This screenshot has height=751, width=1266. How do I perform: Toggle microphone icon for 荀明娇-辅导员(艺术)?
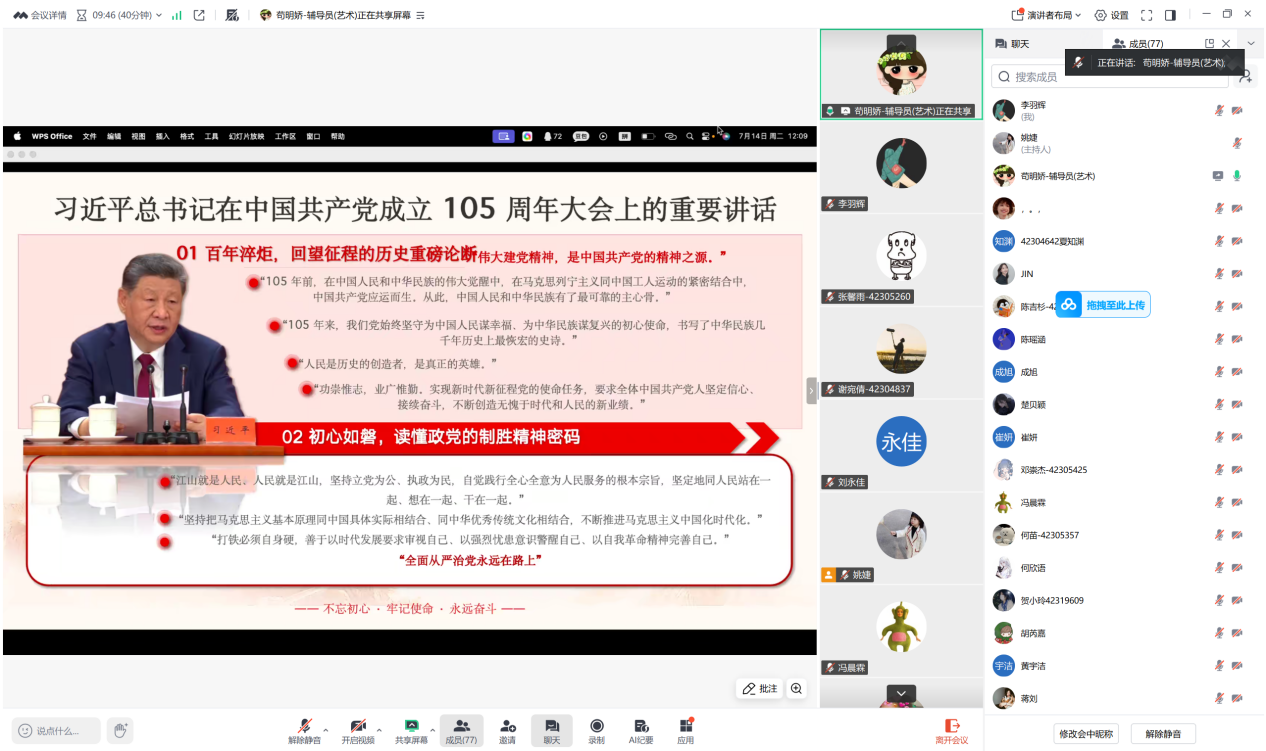[x=1237, y=176]
